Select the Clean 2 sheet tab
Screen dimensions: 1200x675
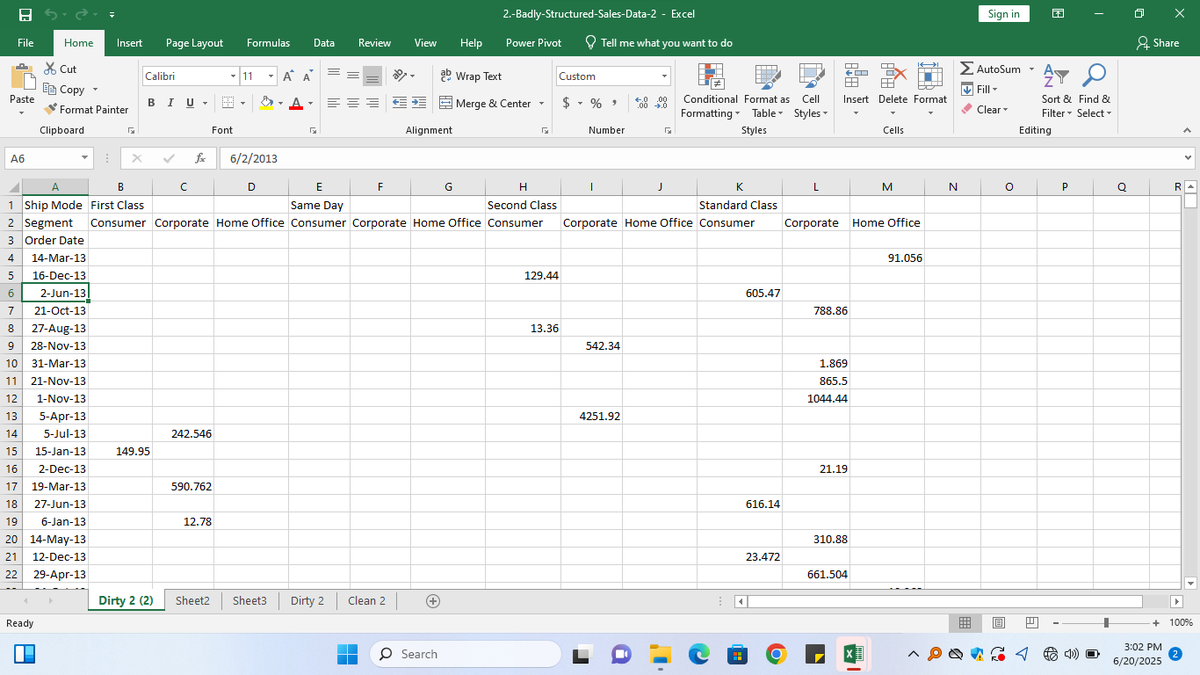(367, 601)
